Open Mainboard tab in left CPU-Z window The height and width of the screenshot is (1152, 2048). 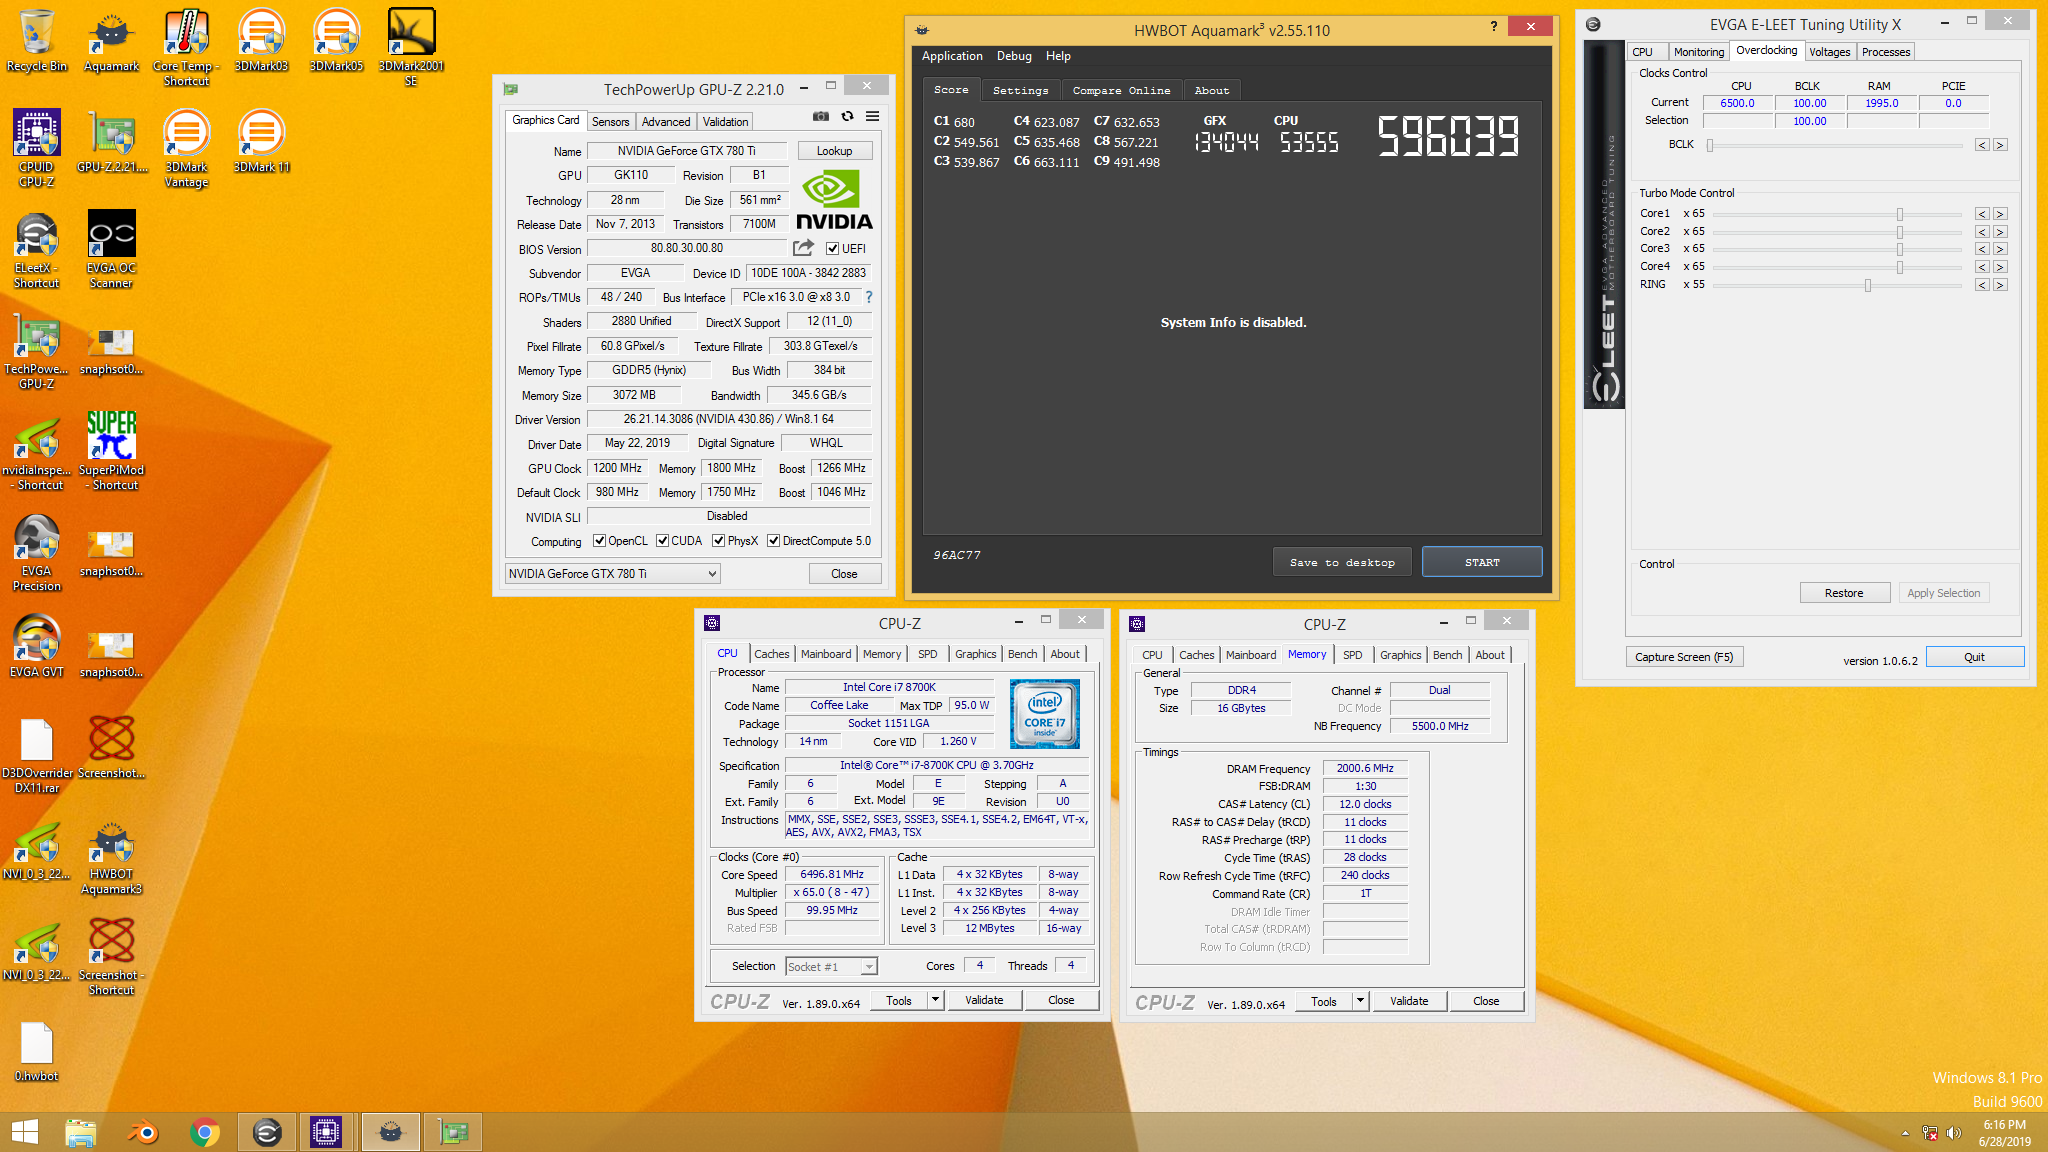tap(826, 654)
